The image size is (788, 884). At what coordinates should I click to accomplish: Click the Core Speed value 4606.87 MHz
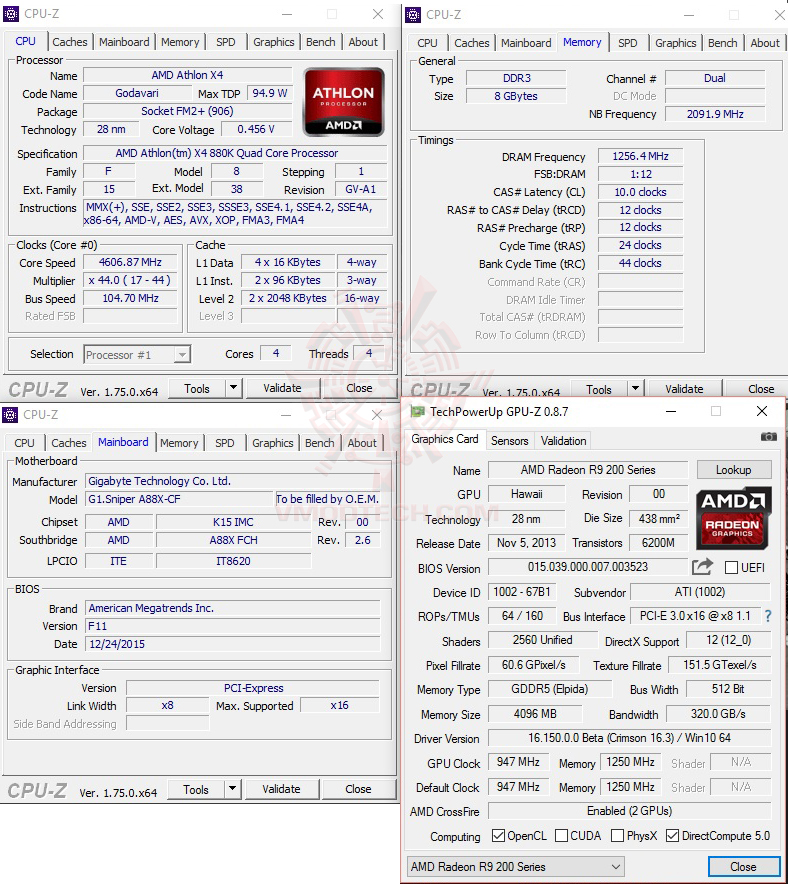pyautogui.click(x=130, y=262)
